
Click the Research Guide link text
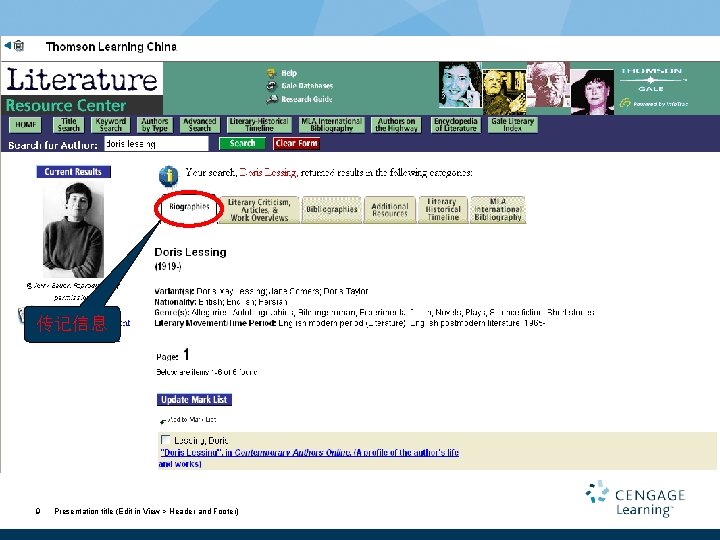tap(307, 99)
